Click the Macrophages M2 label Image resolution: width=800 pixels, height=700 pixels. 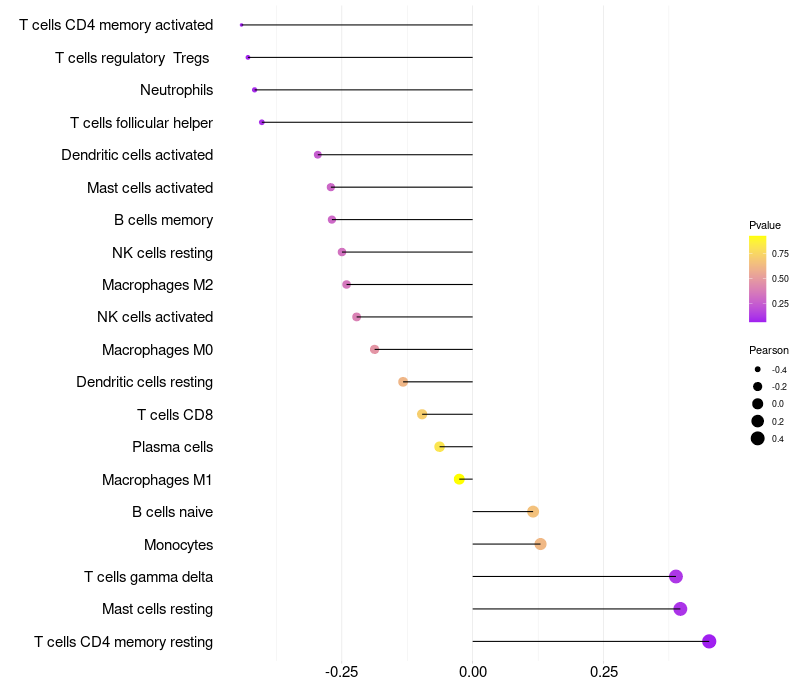[x=158, y=285]
